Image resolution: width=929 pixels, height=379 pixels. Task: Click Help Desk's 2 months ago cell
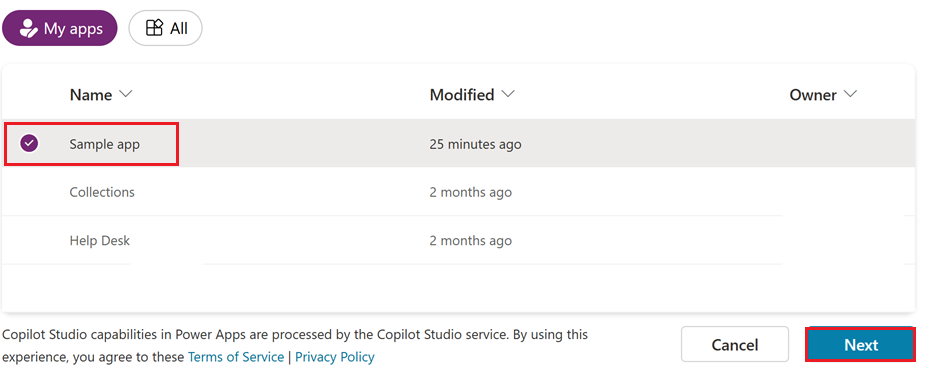click(x=470, y=241)
